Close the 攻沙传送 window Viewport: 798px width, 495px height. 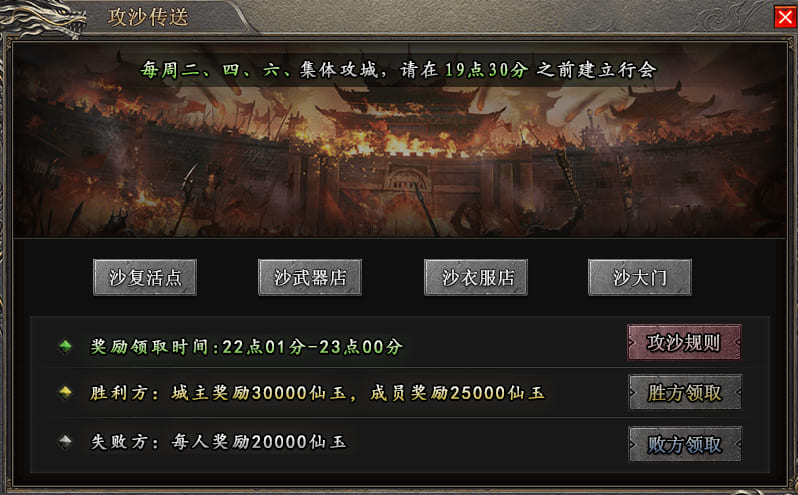click(785, 17)
